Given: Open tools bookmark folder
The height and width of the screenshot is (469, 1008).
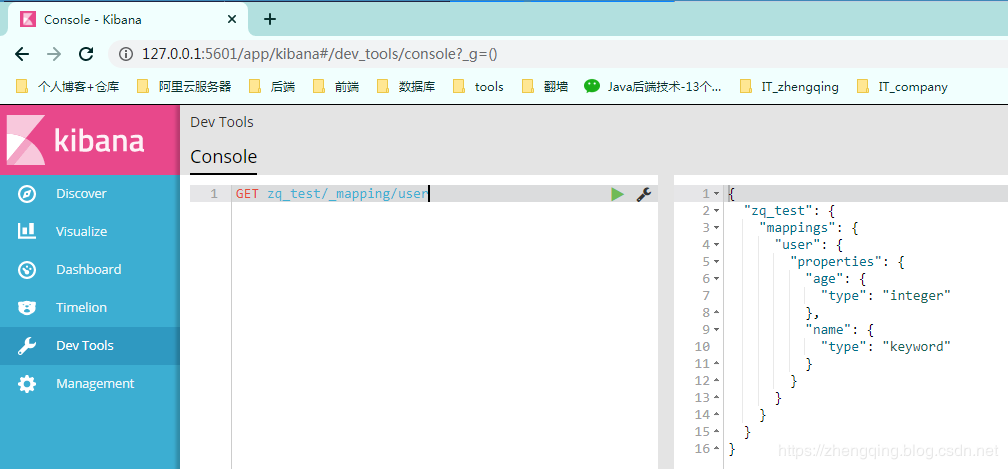Looking at the screenshot, I should pos(478,86).
